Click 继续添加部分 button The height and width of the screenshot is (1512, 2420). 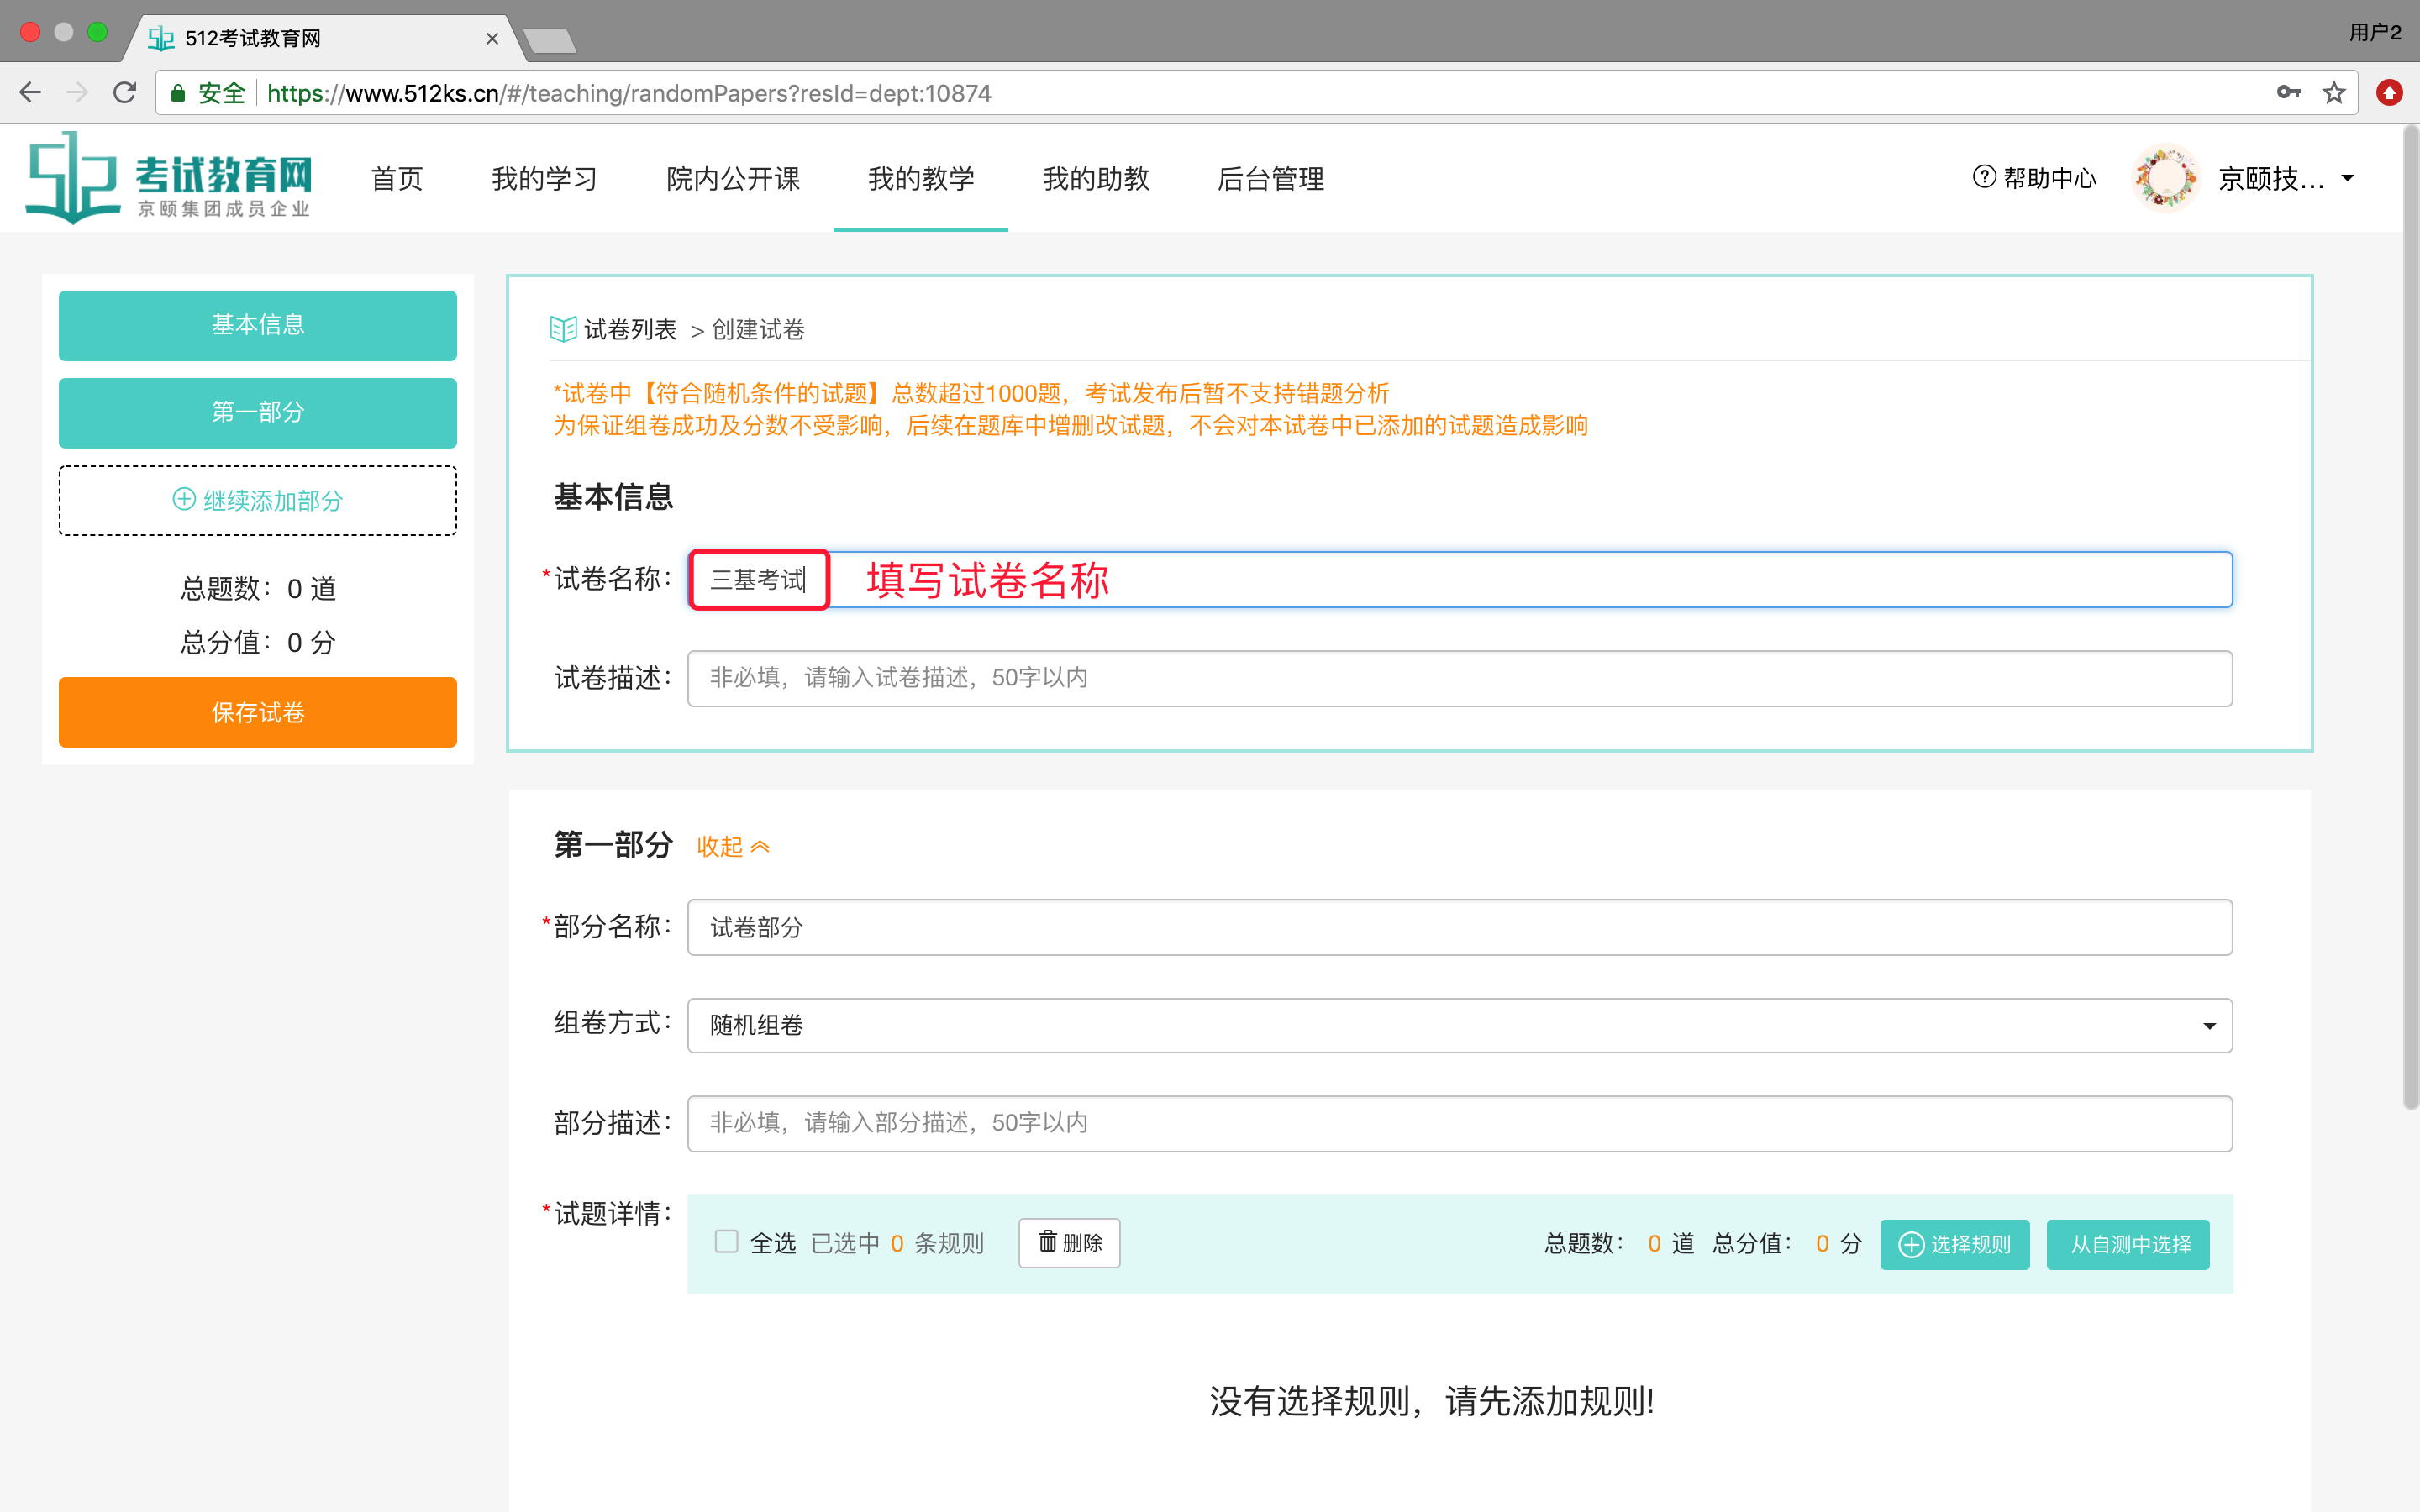point(258,500)
